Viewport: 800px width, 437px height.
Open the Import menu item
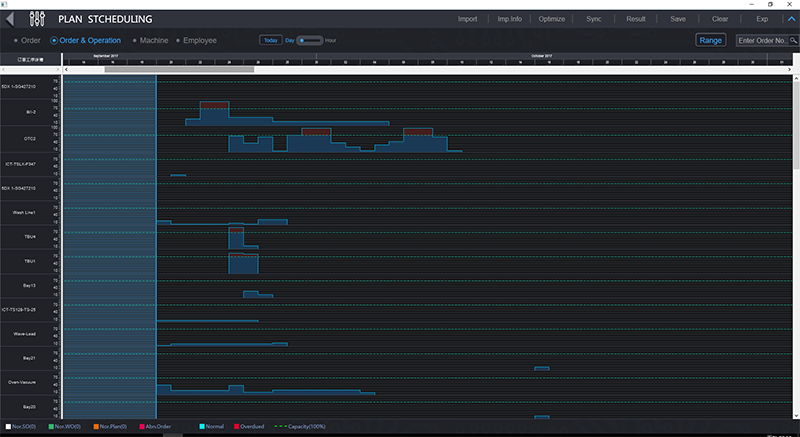(x=467, y=18)
